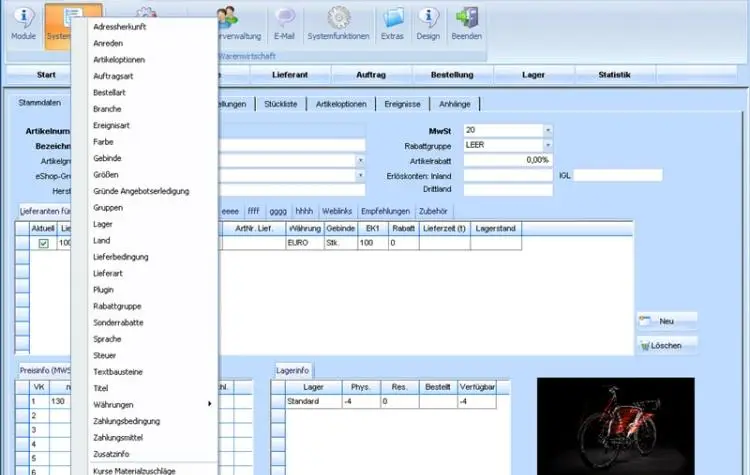Screen dimensions: 750x475
Task: Click the Beenden exit icon
Action: click(x=467, y=18)
